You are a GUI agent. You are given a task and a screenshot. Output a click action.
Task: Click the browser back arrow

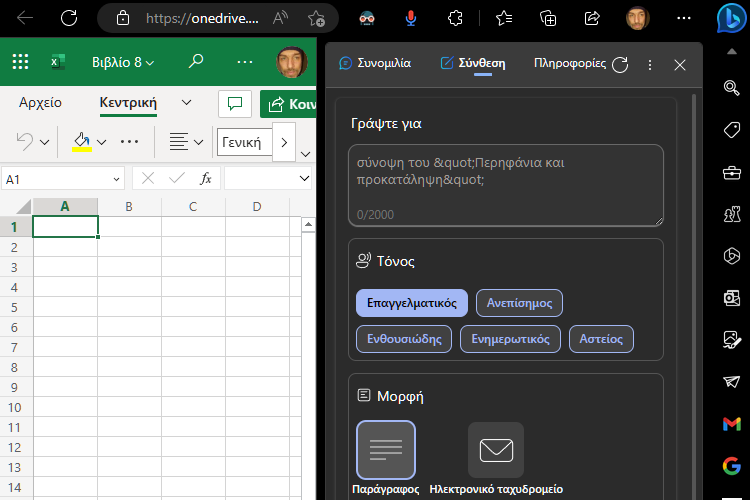pyautogui.click(x=24, y=18)
